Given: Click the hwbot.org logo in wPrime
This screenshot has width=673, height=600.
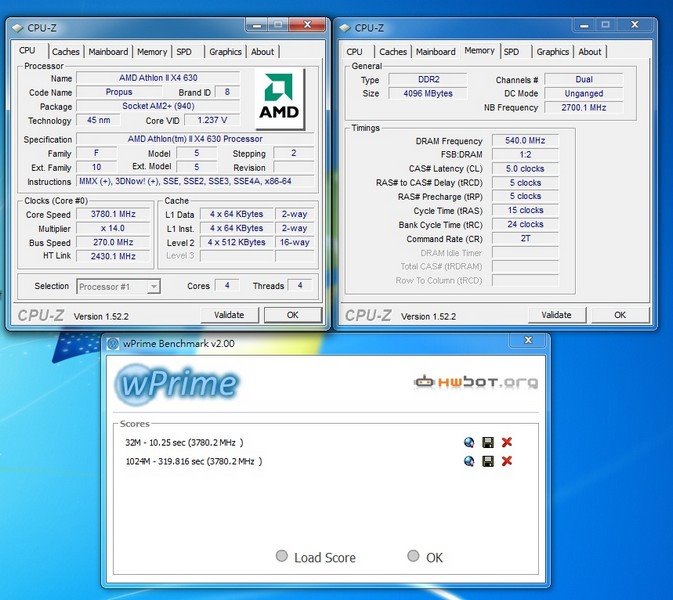Looking at the screenshot, I should click(x=476, y=382).
